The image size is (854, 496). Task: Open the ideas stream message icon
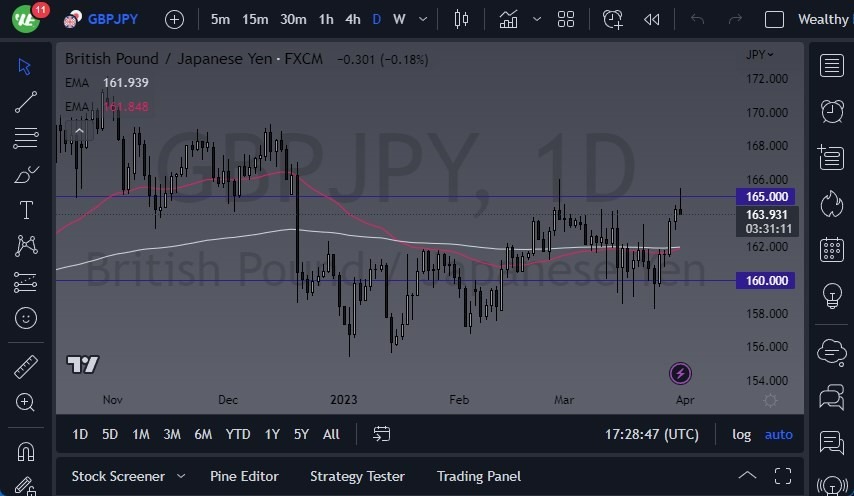832,442
